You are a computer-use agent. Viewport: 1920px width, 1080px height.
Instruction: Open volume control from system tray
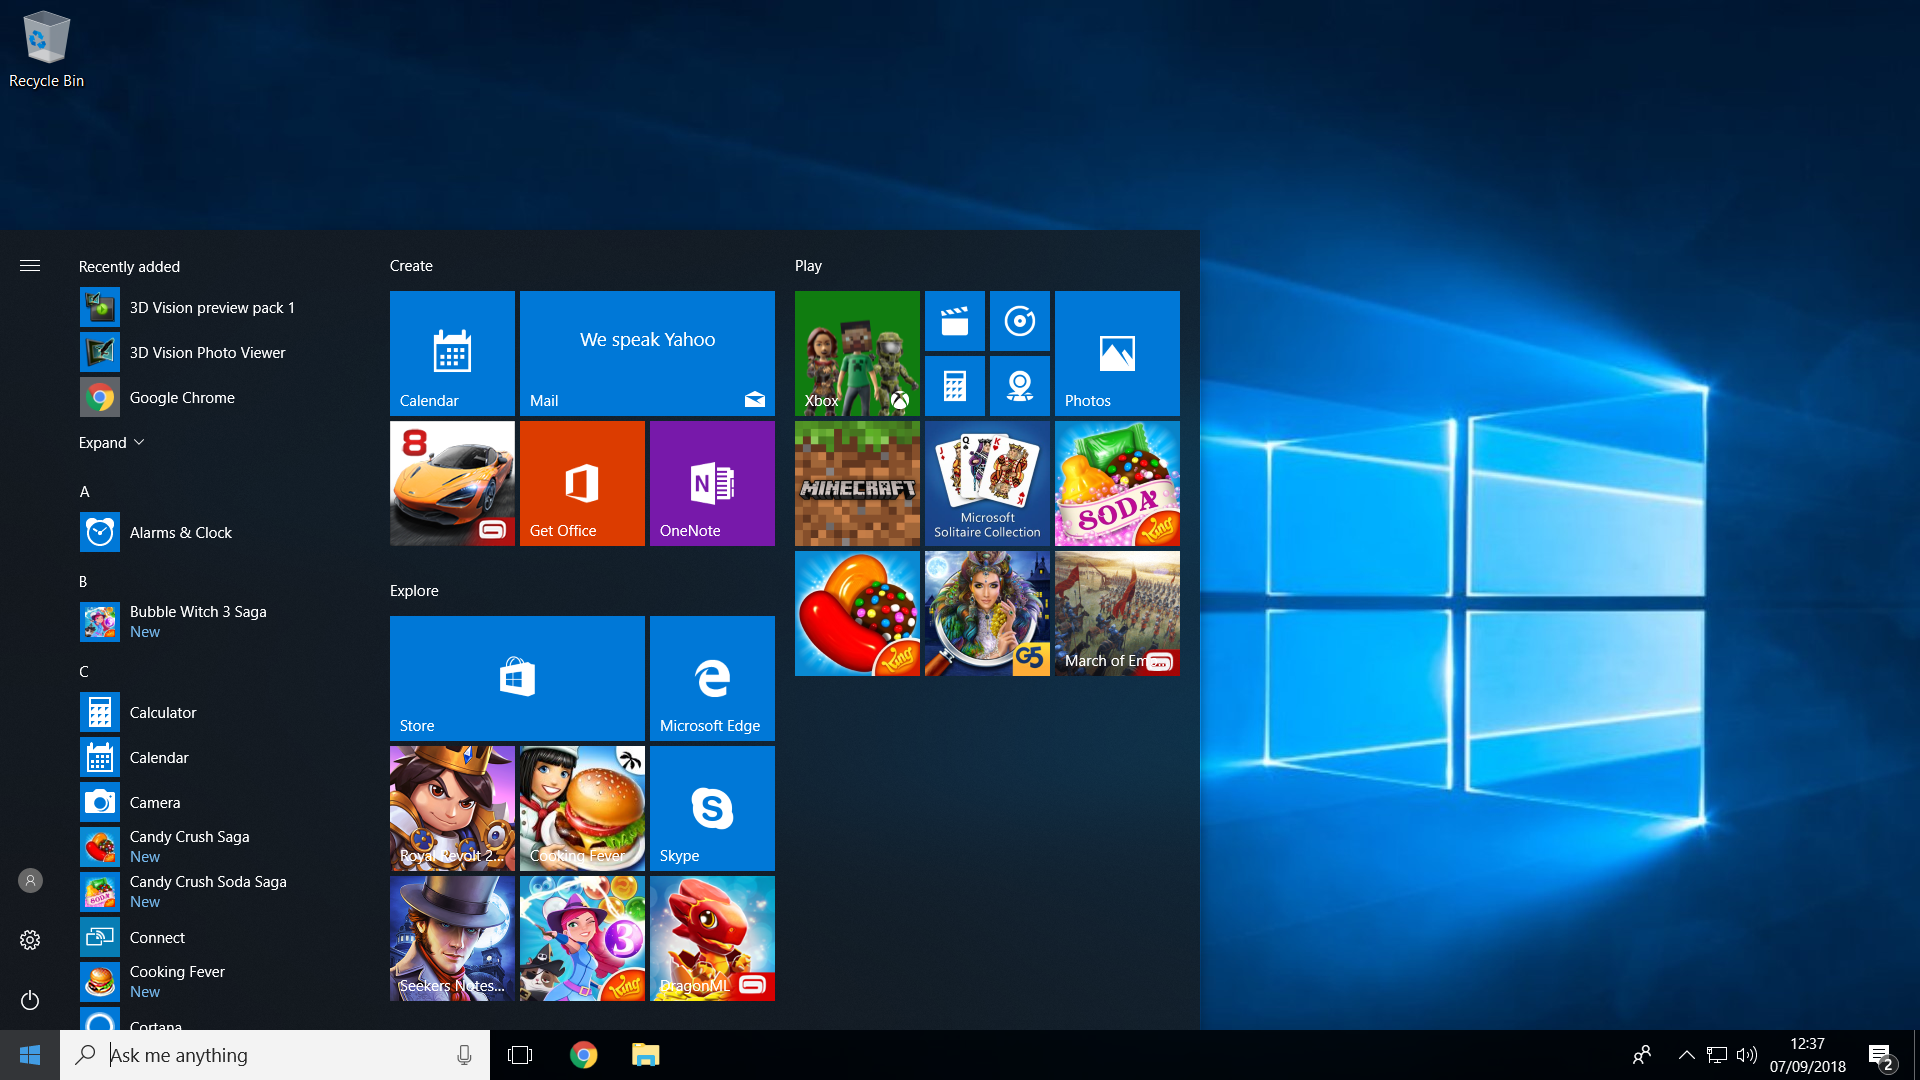pyautogui.click(x=1747, y=1055)
